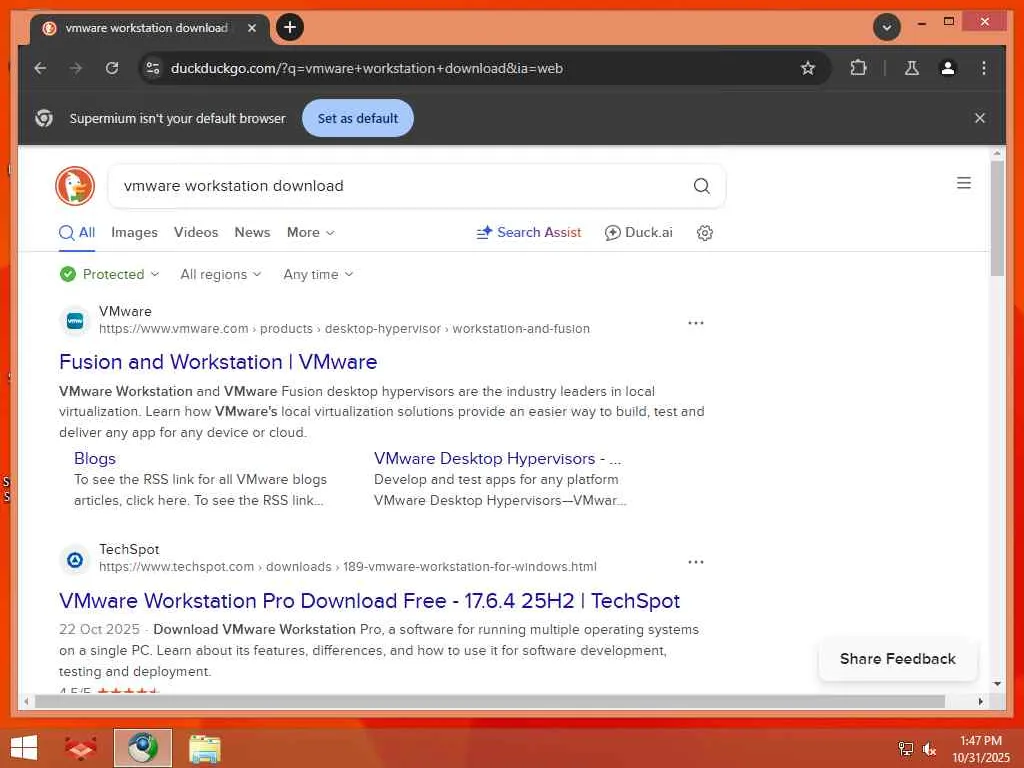Switch to Images tab

coord(135,232)
